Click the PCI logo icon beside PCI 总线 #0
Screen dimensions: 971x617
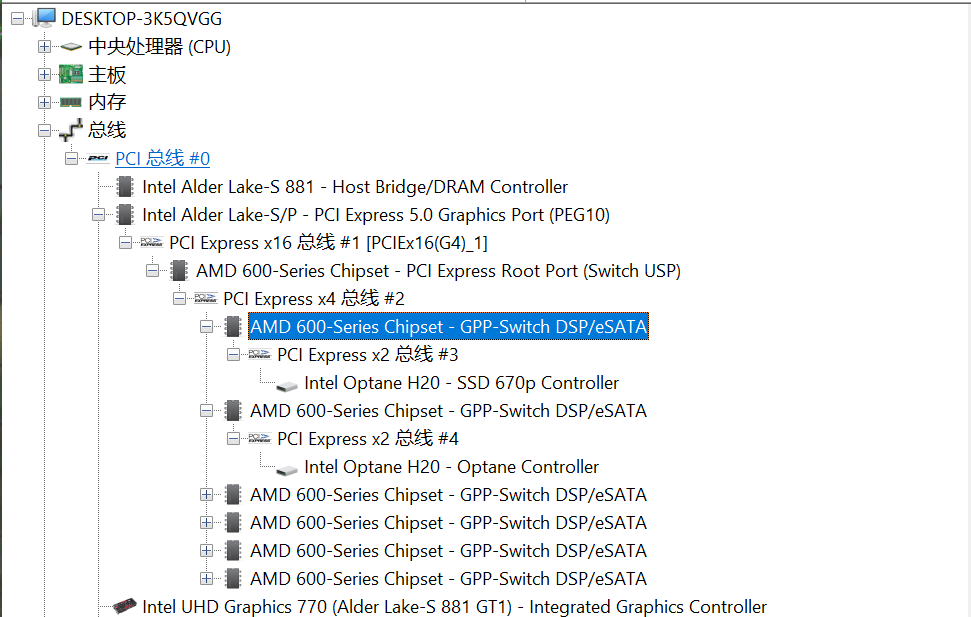(x=98, y=159)
